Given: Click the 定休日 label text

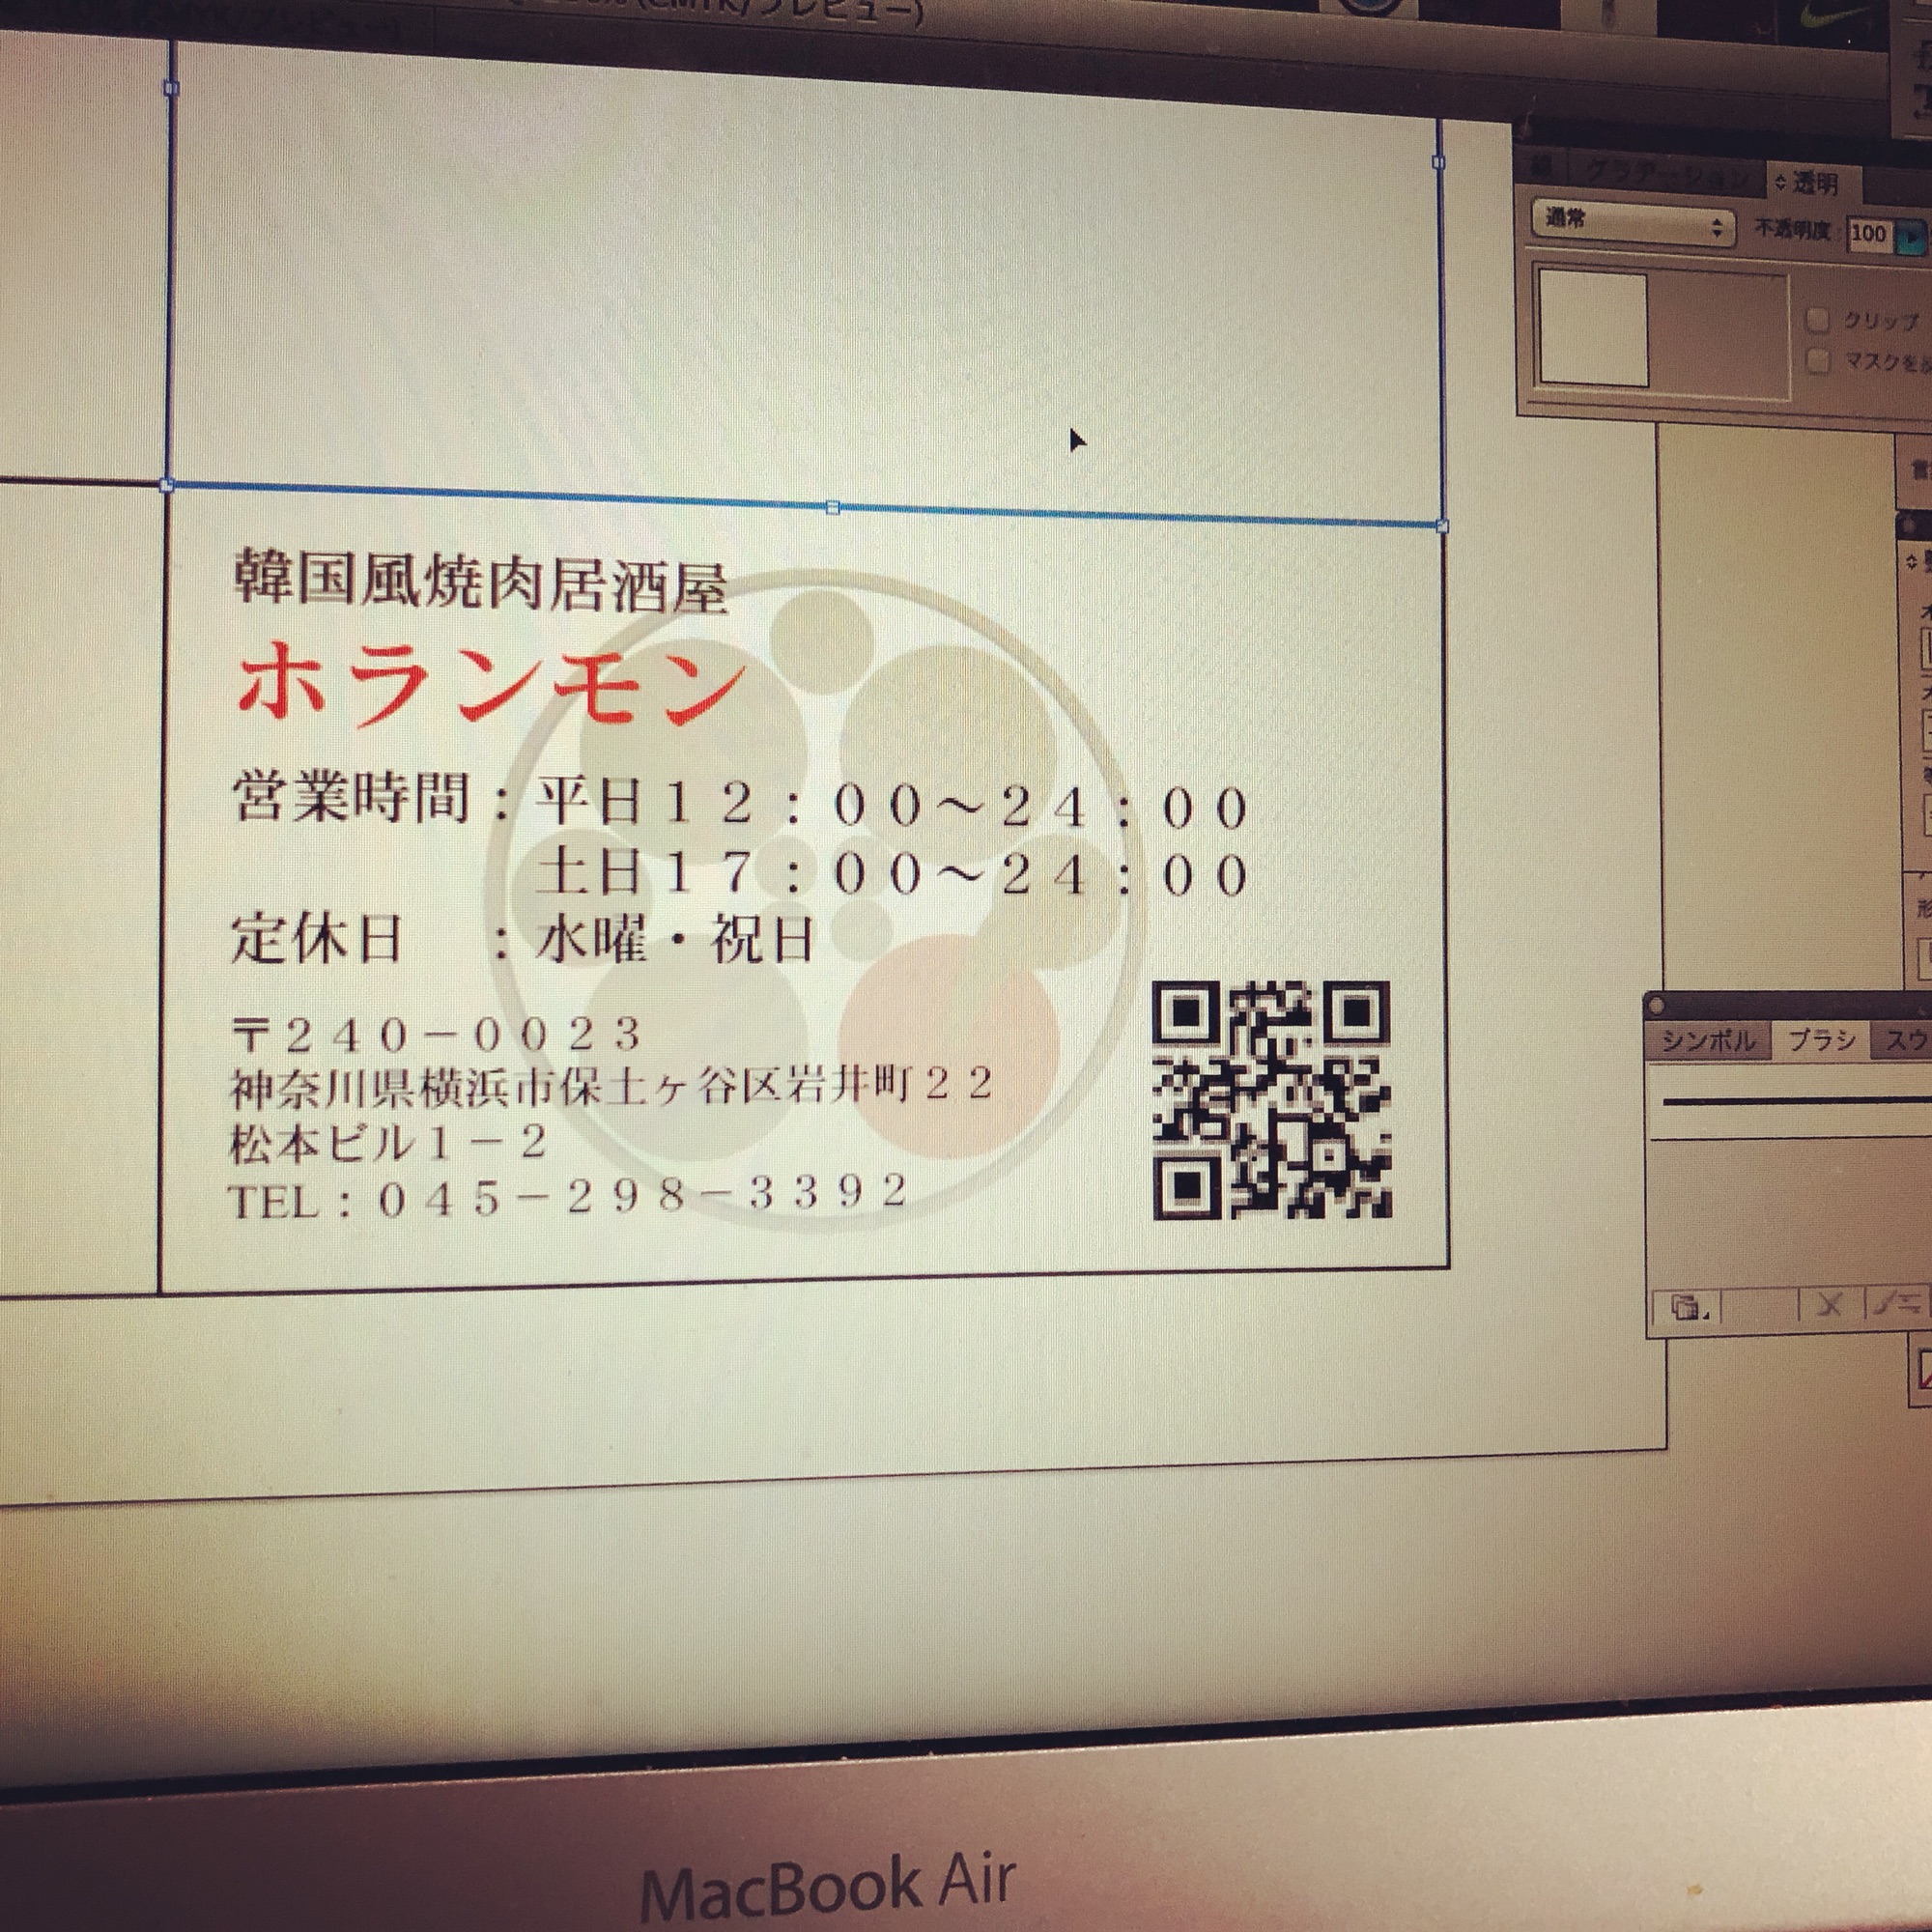Looking at the screenshot, I should pos(317,938).
